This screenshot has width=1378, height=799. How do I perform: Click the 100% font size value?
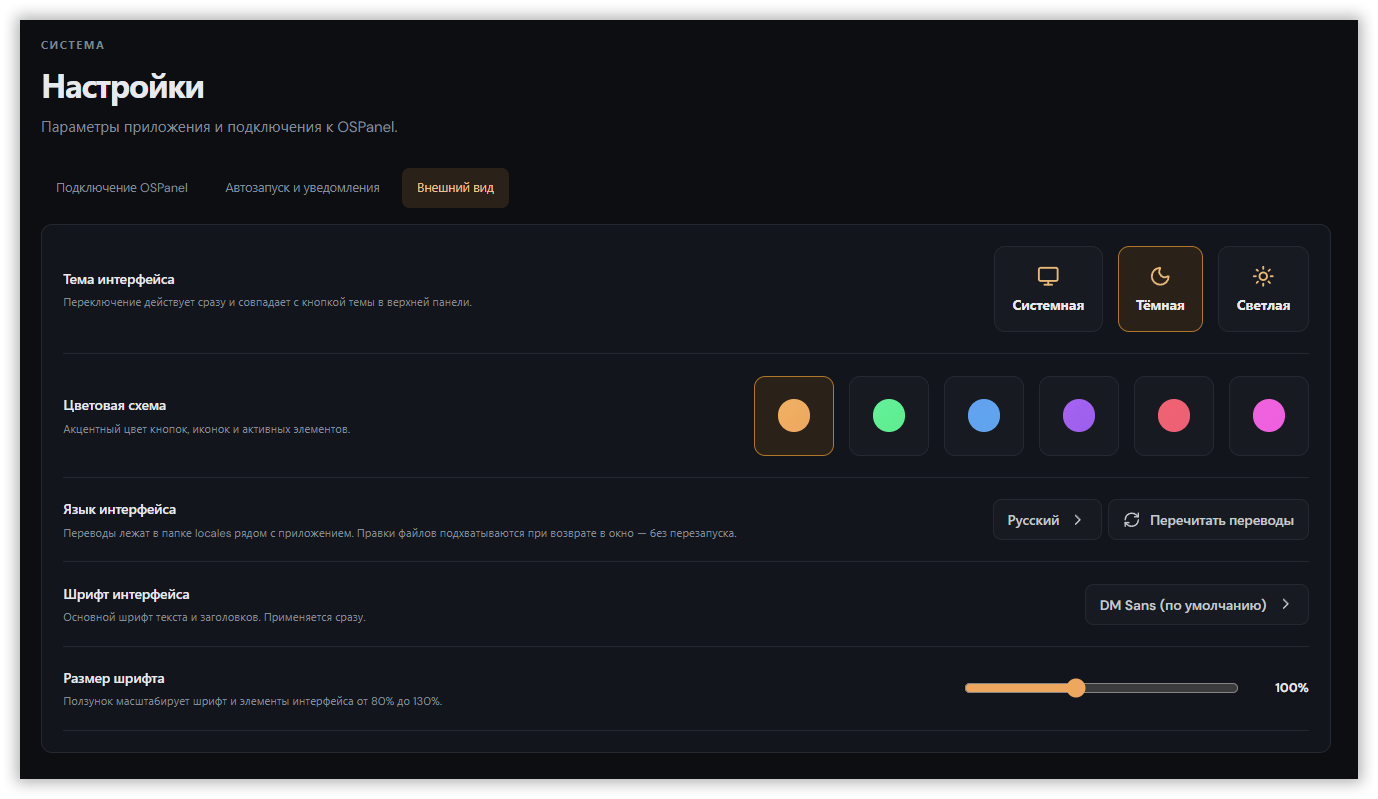pyautogui.click(x=1291, y=688)
